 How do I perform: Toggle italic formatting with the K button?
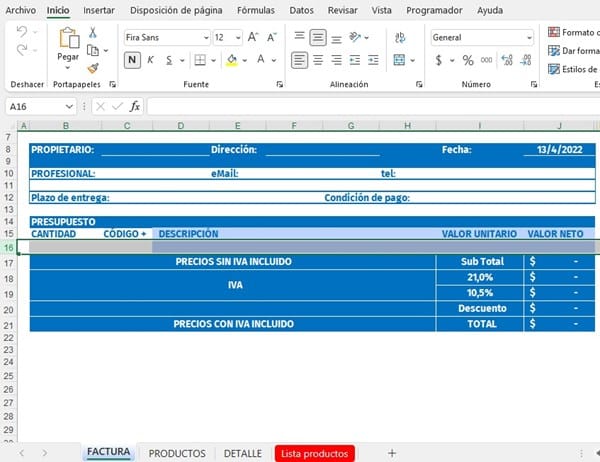152,60
